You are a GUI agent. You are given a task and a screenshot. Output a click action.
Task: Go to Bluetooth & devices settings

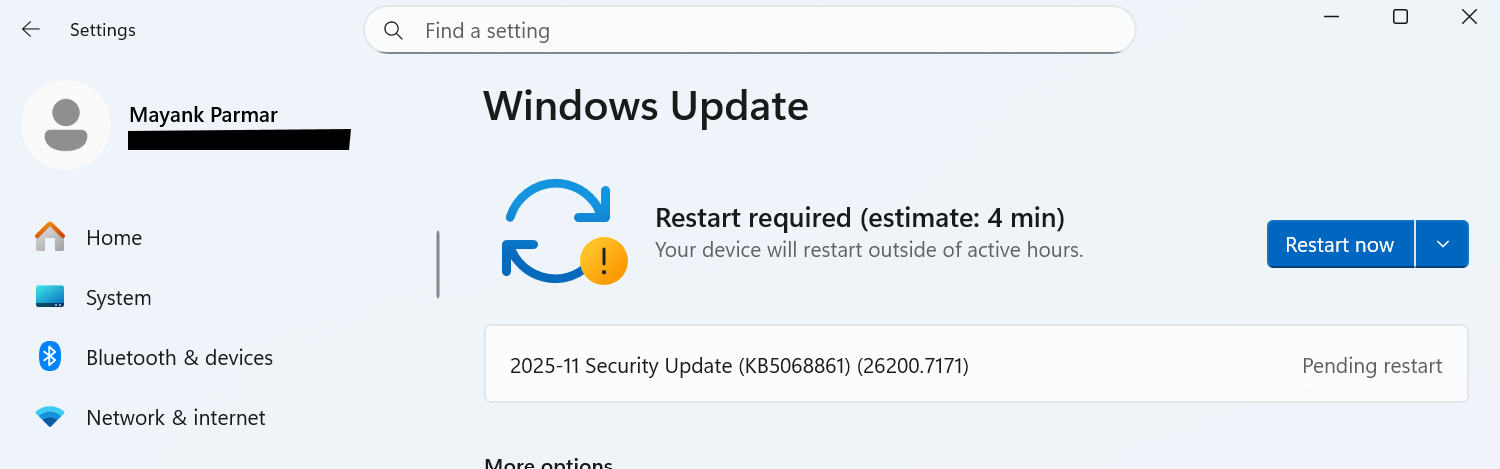click(x=179, y=358)
